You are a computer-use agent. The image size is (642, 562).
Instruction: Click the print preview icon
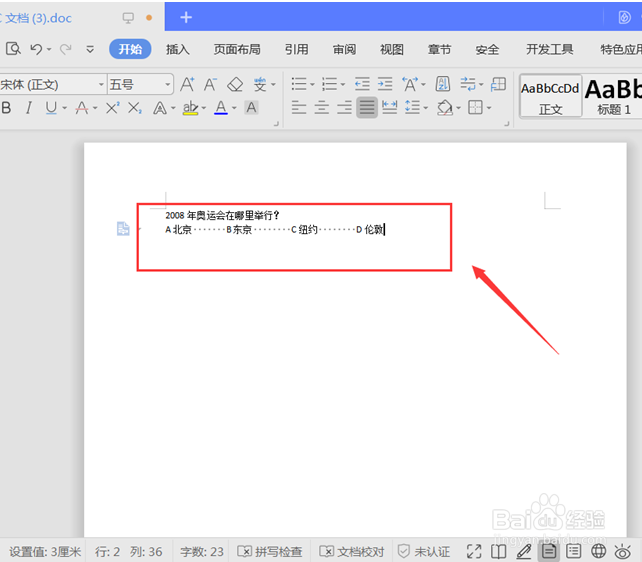coord(13,49)
